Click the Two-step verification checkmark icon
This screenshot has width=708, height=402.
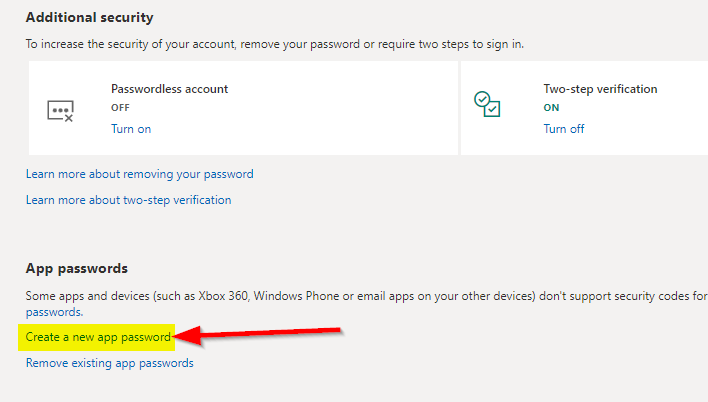(487, 105)
